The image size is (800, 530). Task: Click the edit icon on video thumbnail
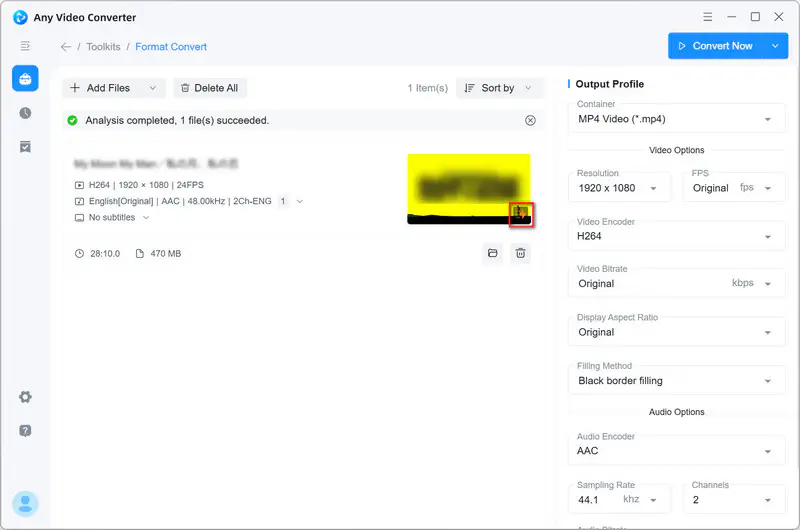(x=521, y=214)
